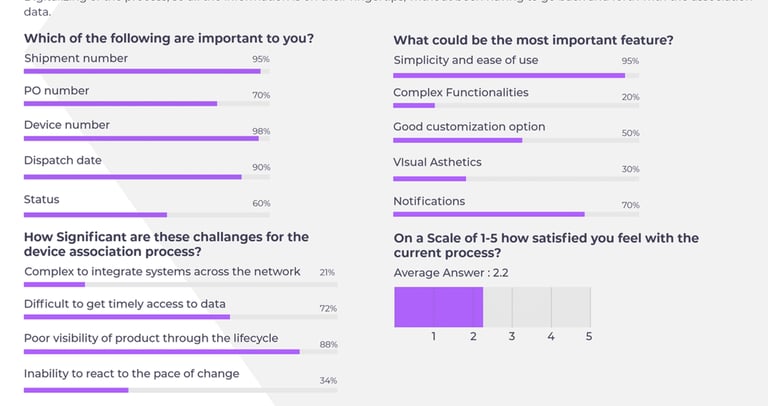This screenshot has height=406, width=768.
Task: Select the Device number 98% bar
Action: pyautogui.click(x=147, y=138)
